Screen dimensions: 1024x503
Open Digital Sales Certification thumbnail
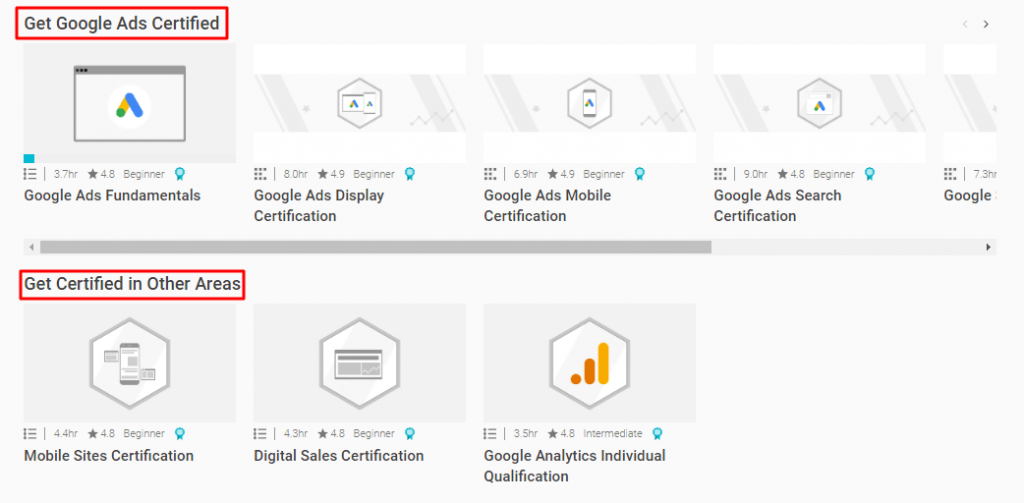359,363
